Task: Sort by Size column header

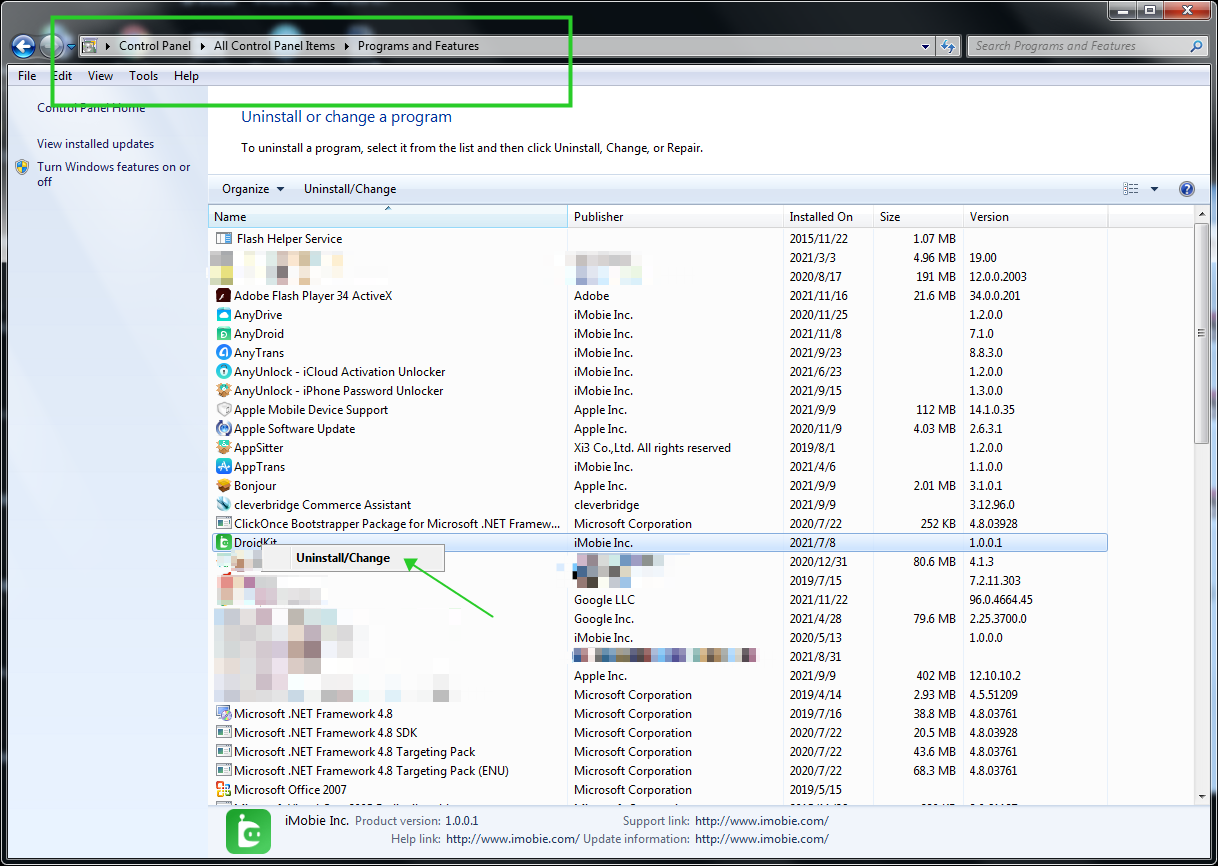Action: click(x=918, y=217)
